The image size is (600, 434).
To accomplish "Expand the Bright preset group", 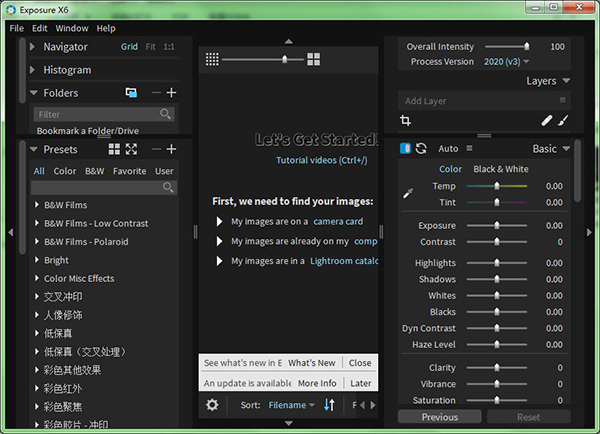I will click(x=37, y=260).
